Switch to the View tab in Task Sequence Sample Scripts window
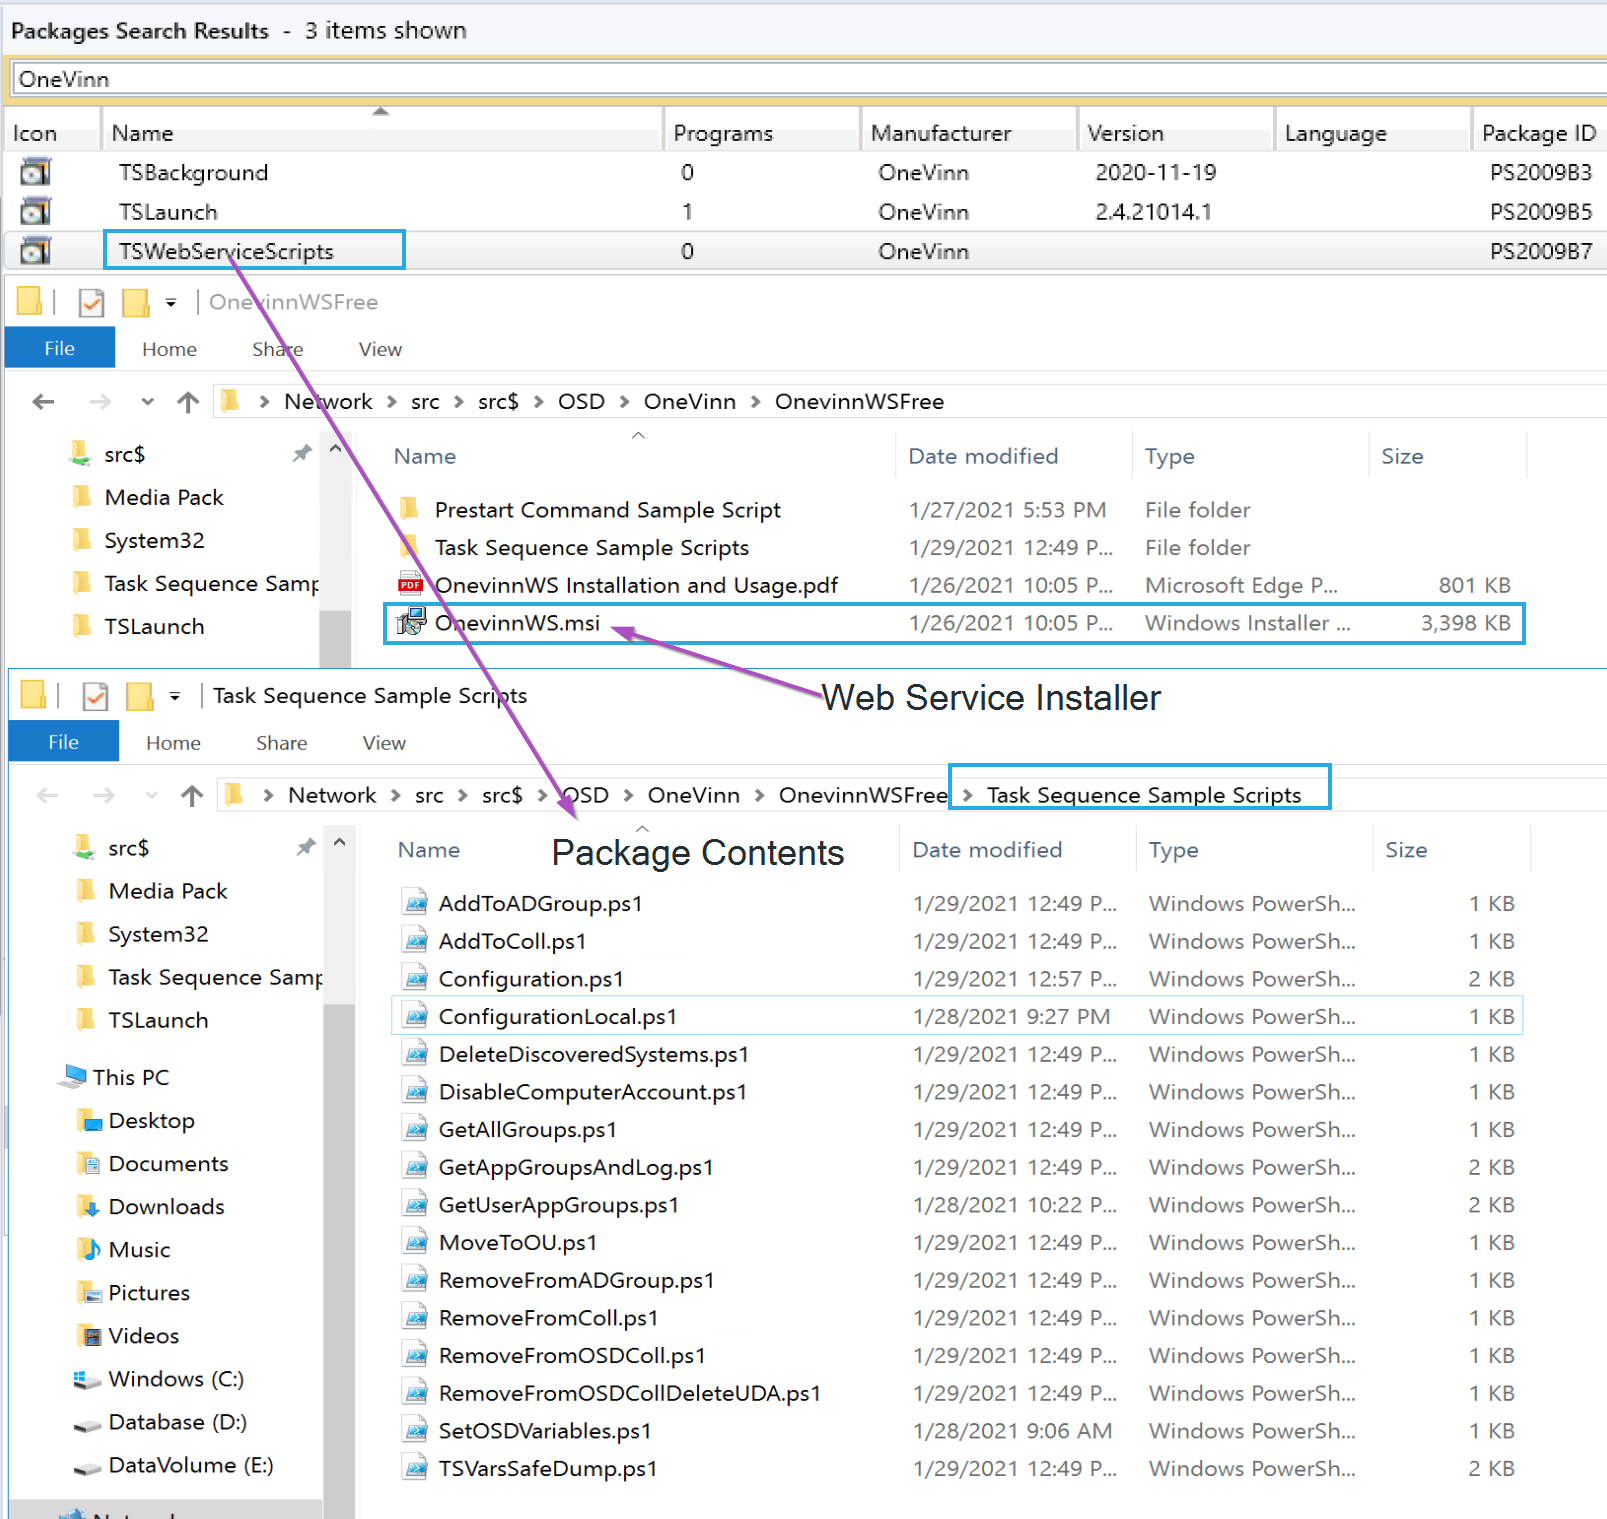This screenshot has width=1607, height=1519. coord(384,743)
